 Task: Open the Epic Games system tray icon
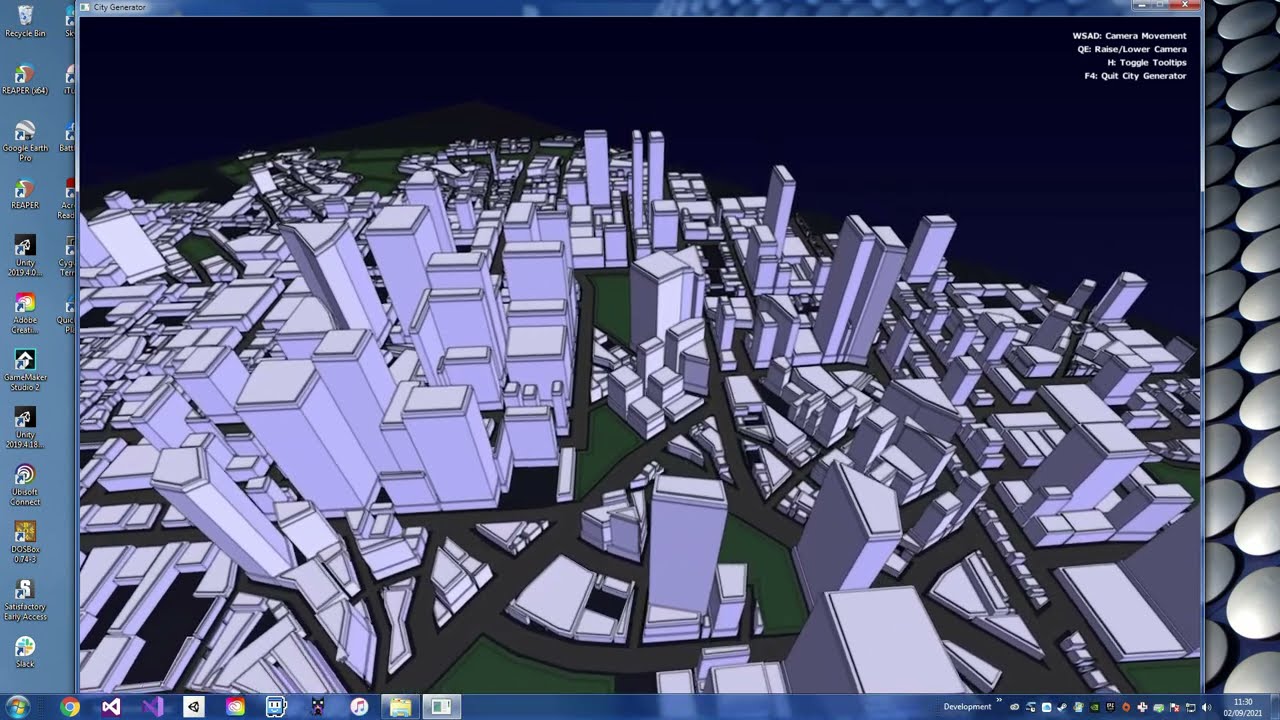pos(1111,708)
